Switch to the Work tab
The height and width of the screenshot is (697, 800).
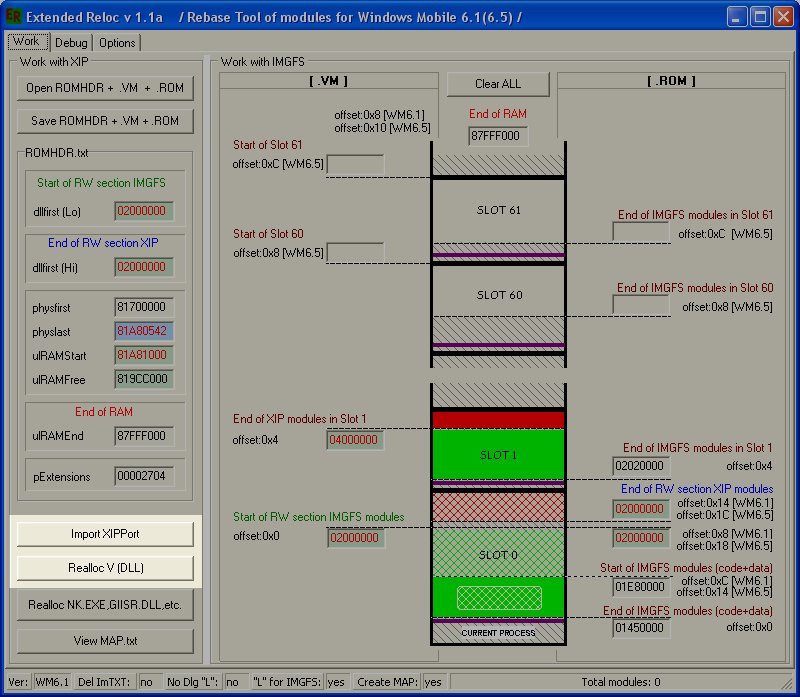click(x=28, y=41)
